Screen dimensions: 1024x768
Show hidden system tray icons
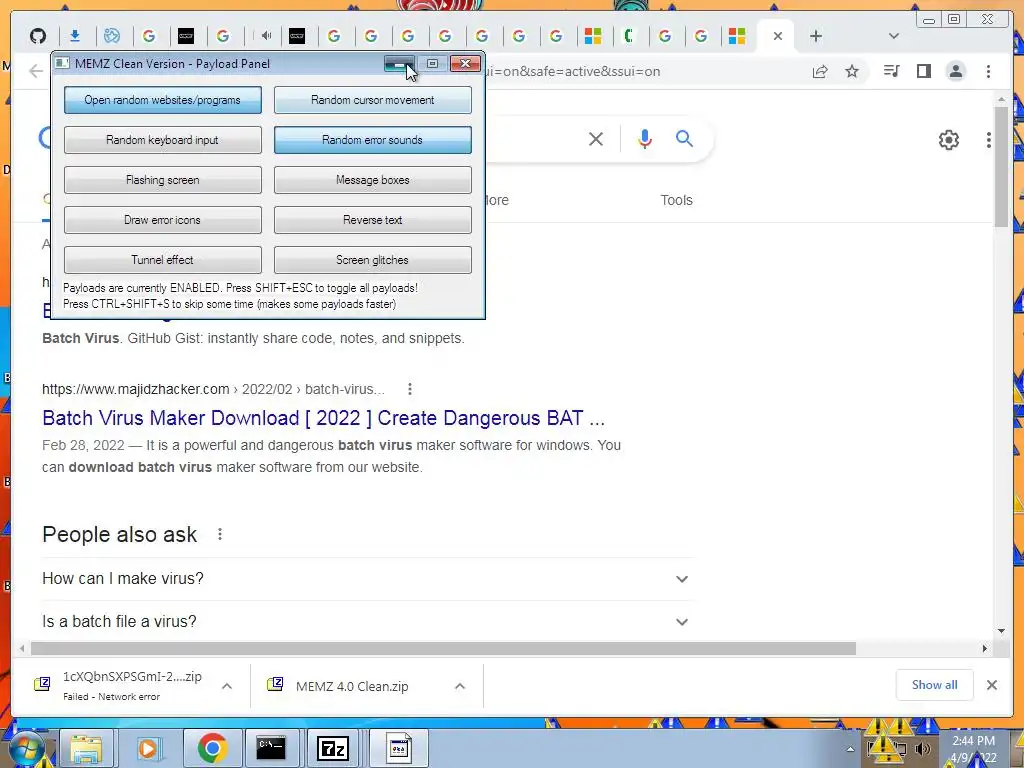pos(850,749)
